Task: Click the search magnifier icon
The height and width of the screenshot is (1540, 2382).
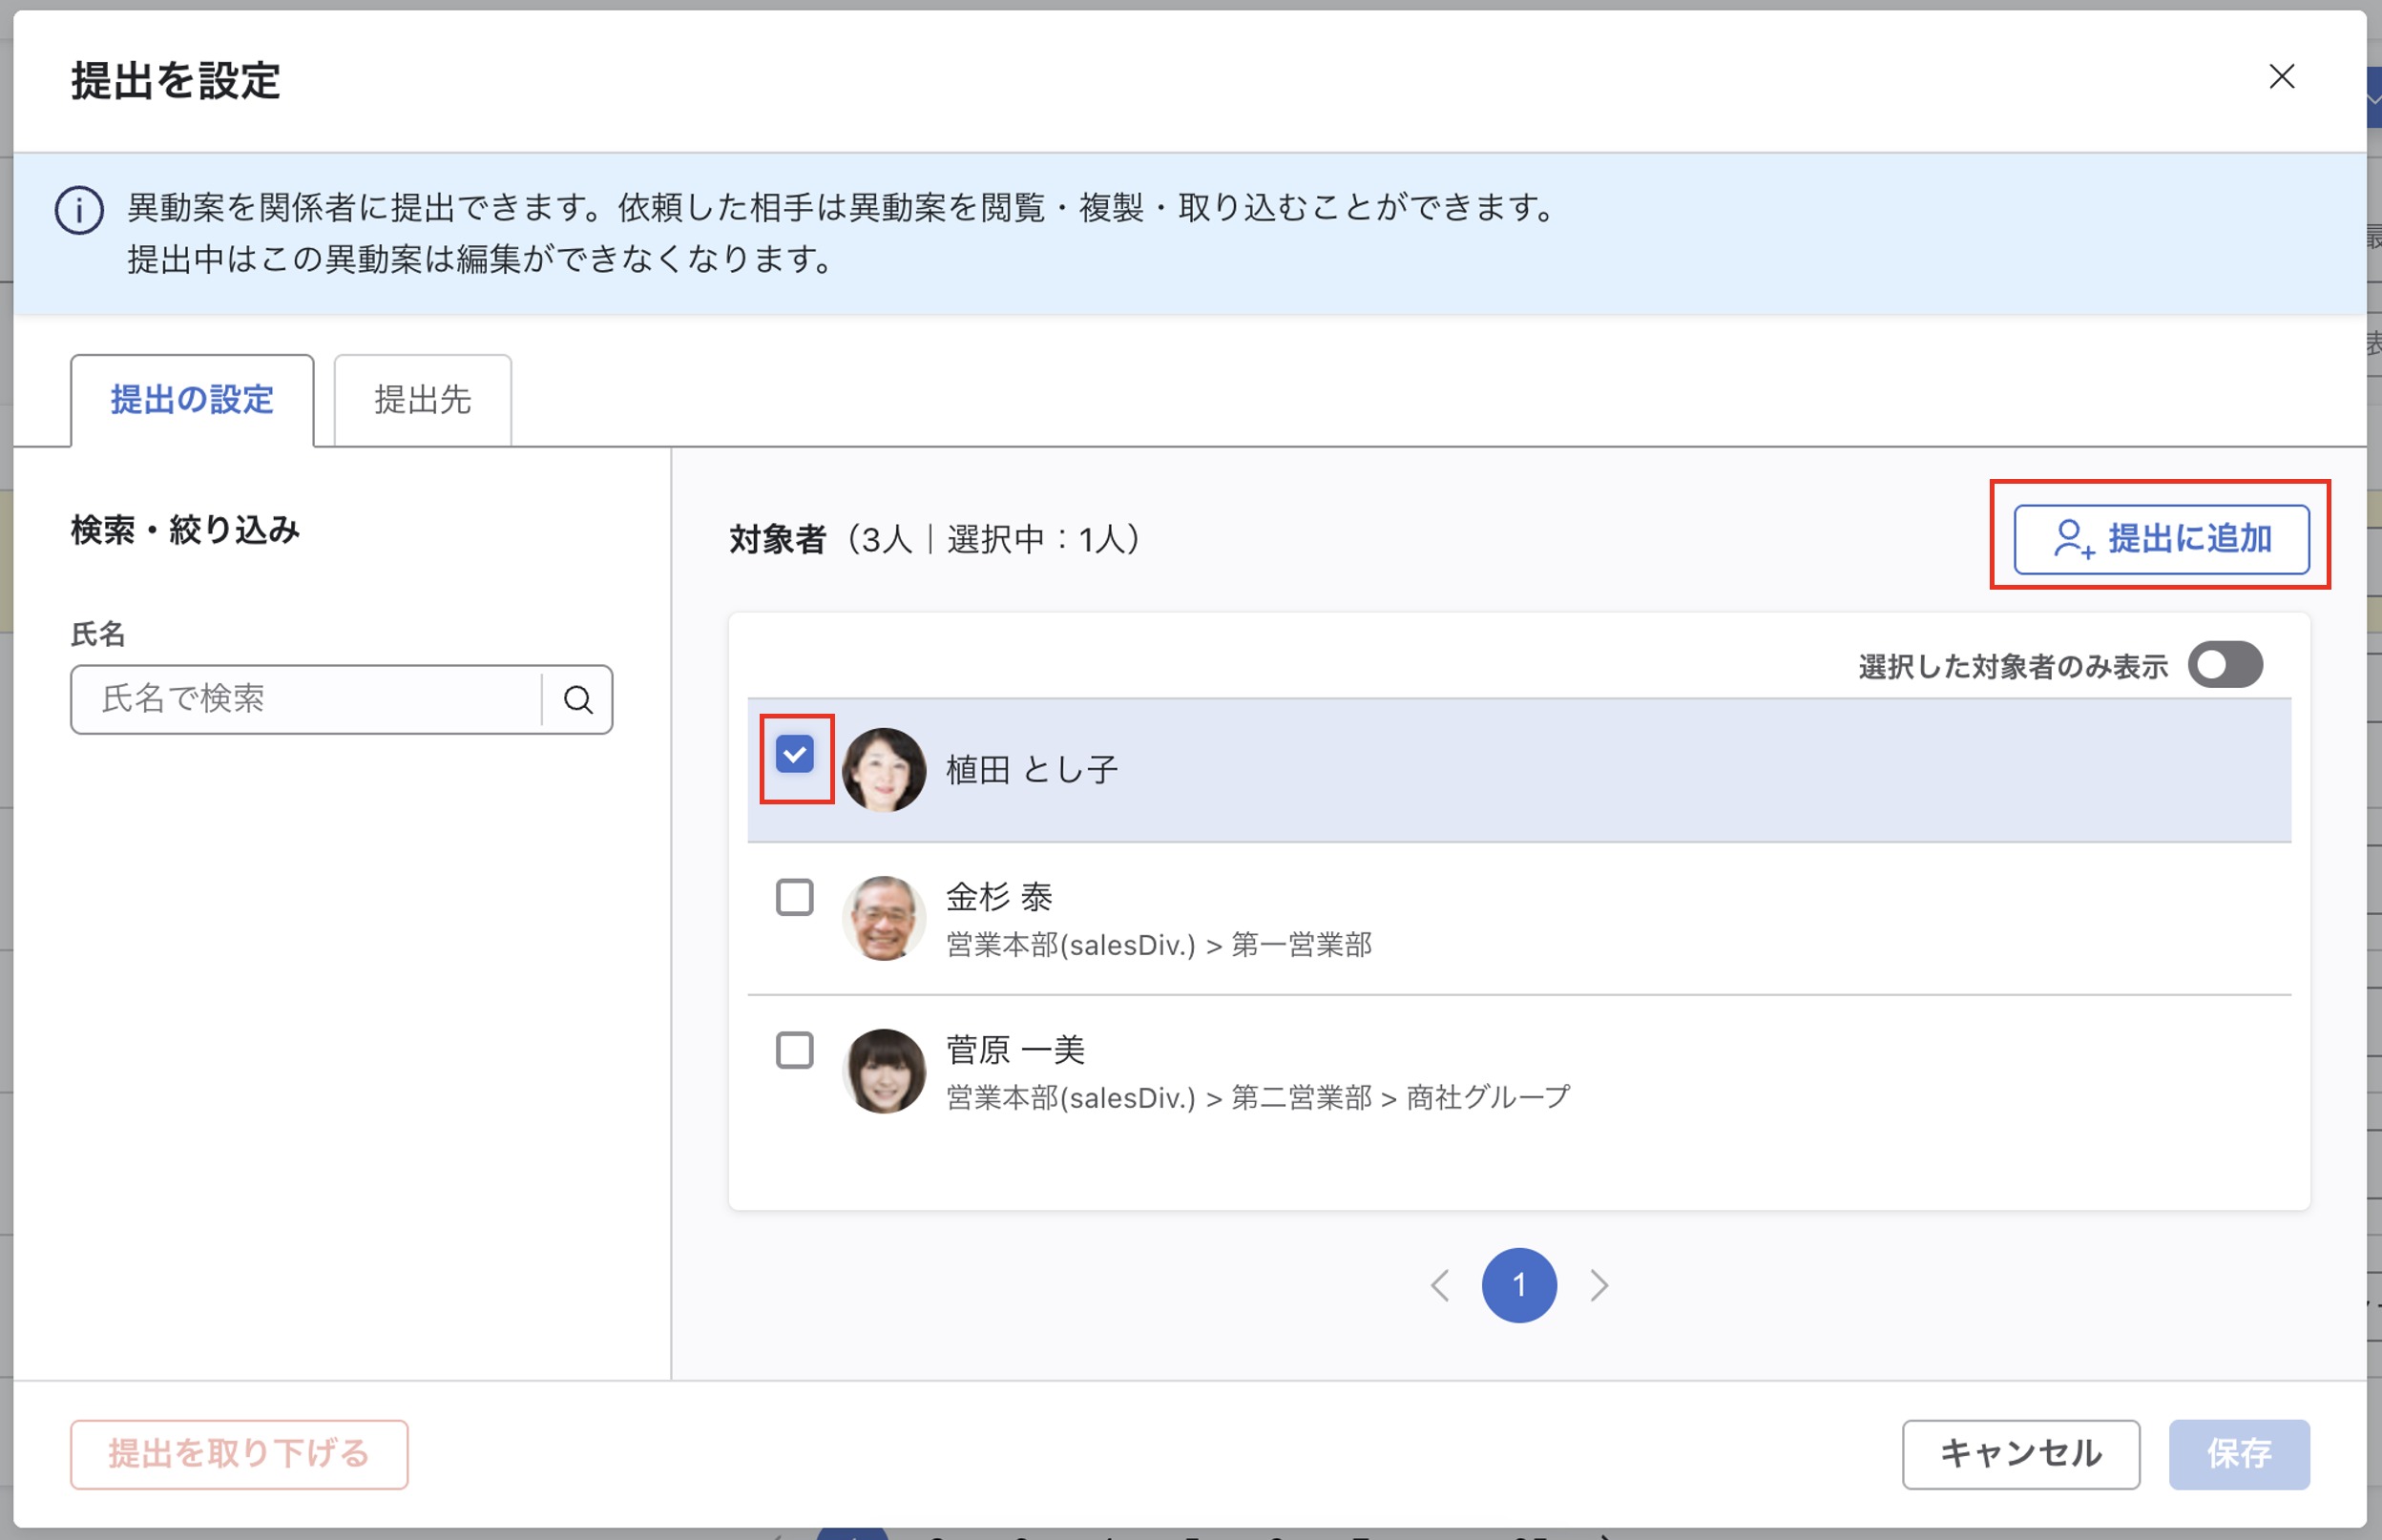Action: click(578, 699)
